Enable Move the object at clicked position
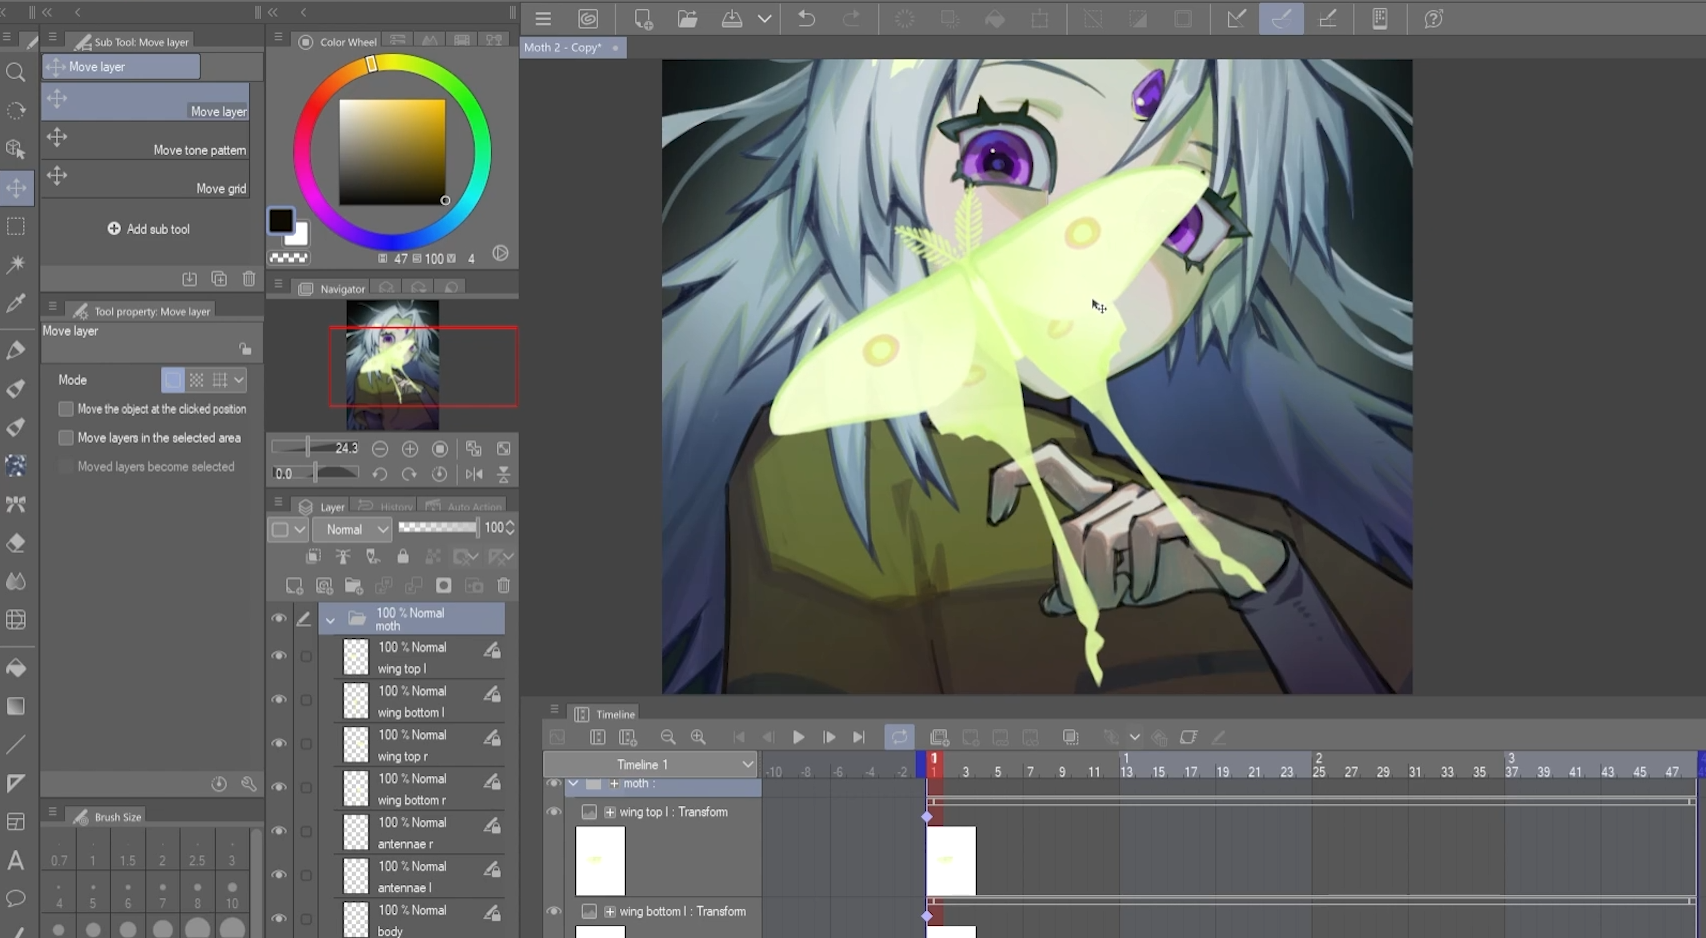 [x=66, y=409]
